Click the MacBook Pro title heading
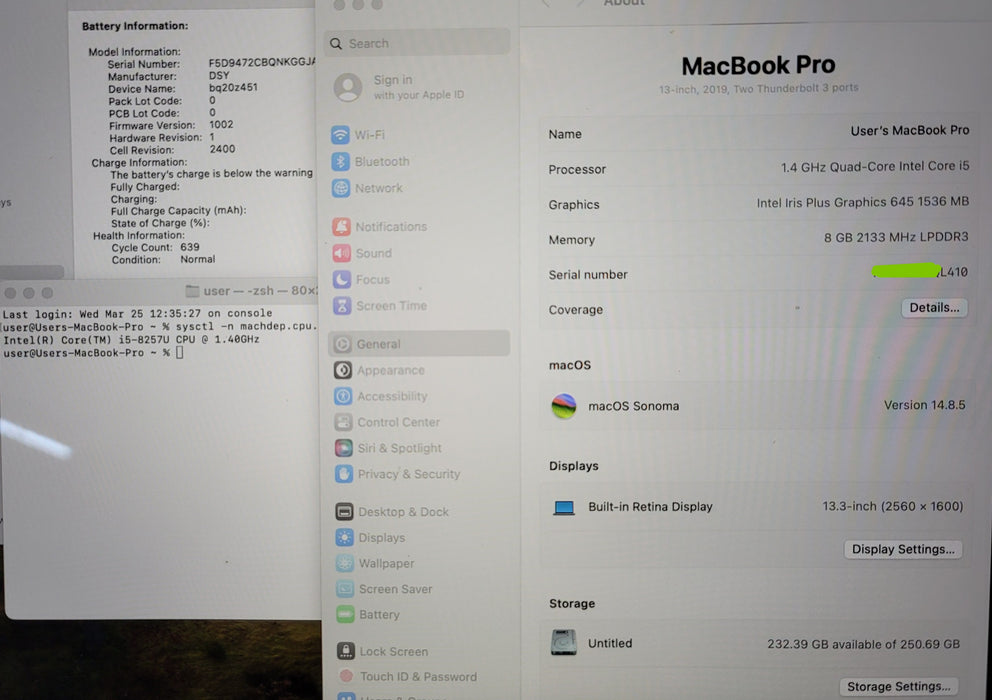This screenshot has width=992, height=700. click(x=758, y=65)
